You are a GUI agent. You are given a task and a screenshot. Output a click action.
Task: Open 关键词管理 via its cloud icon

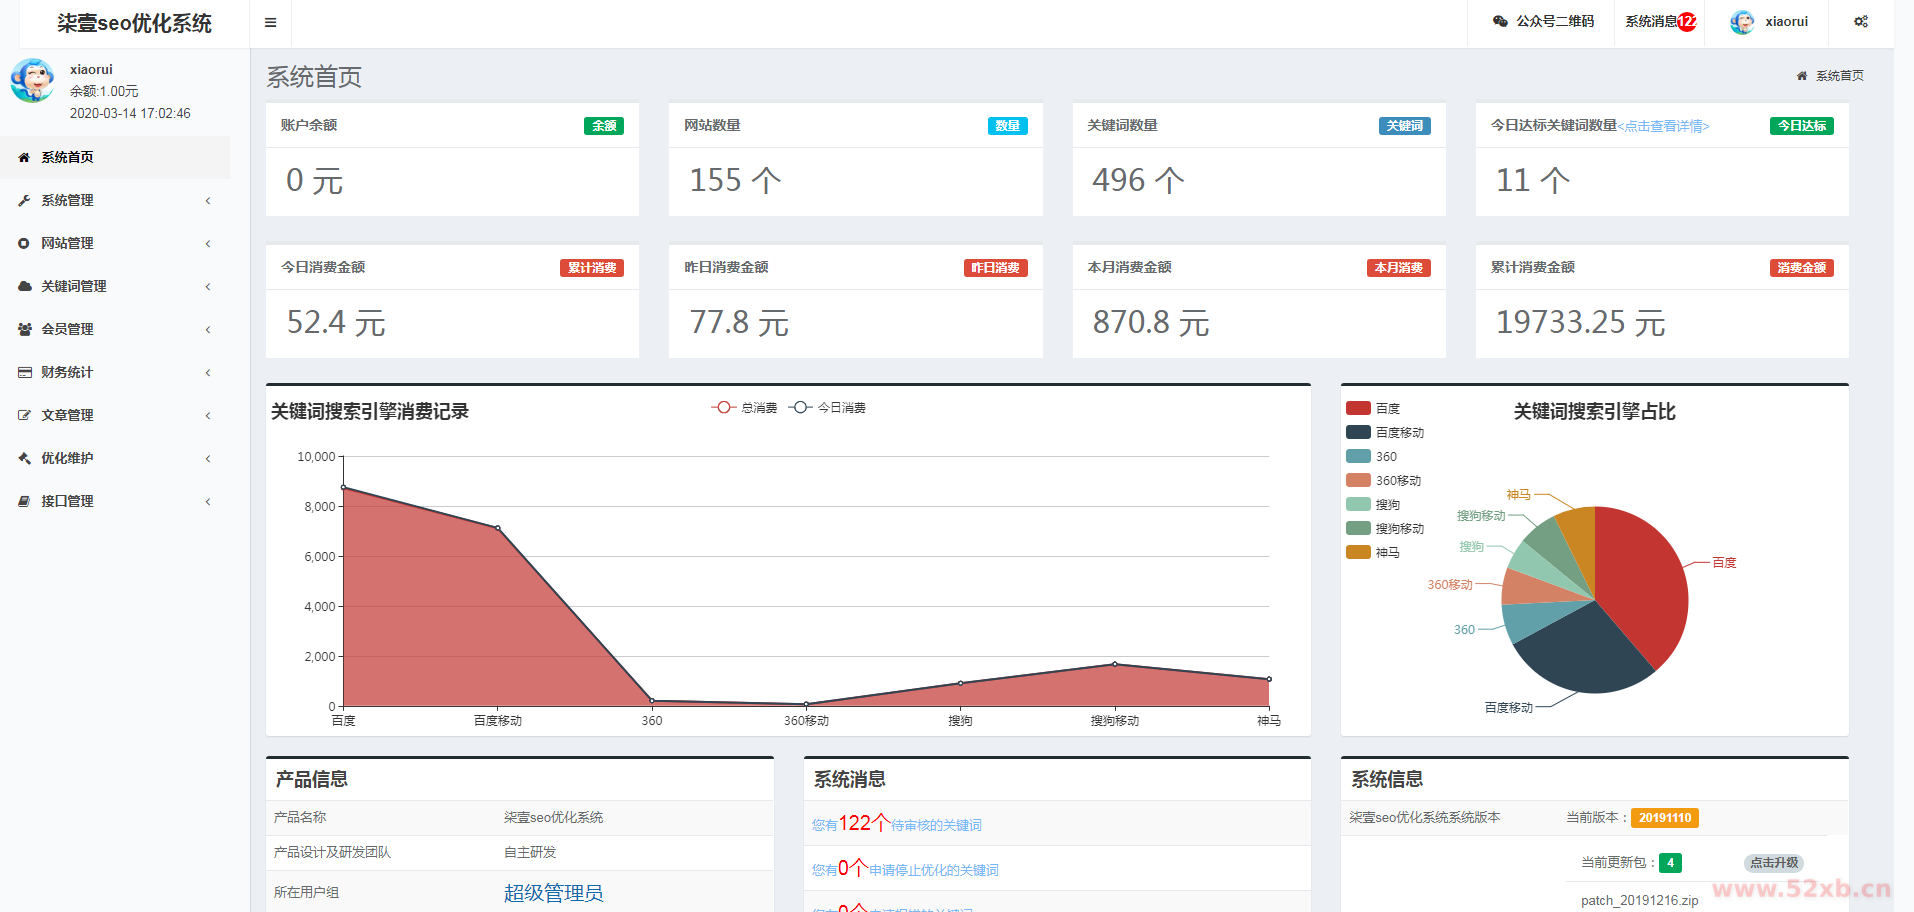23,286
